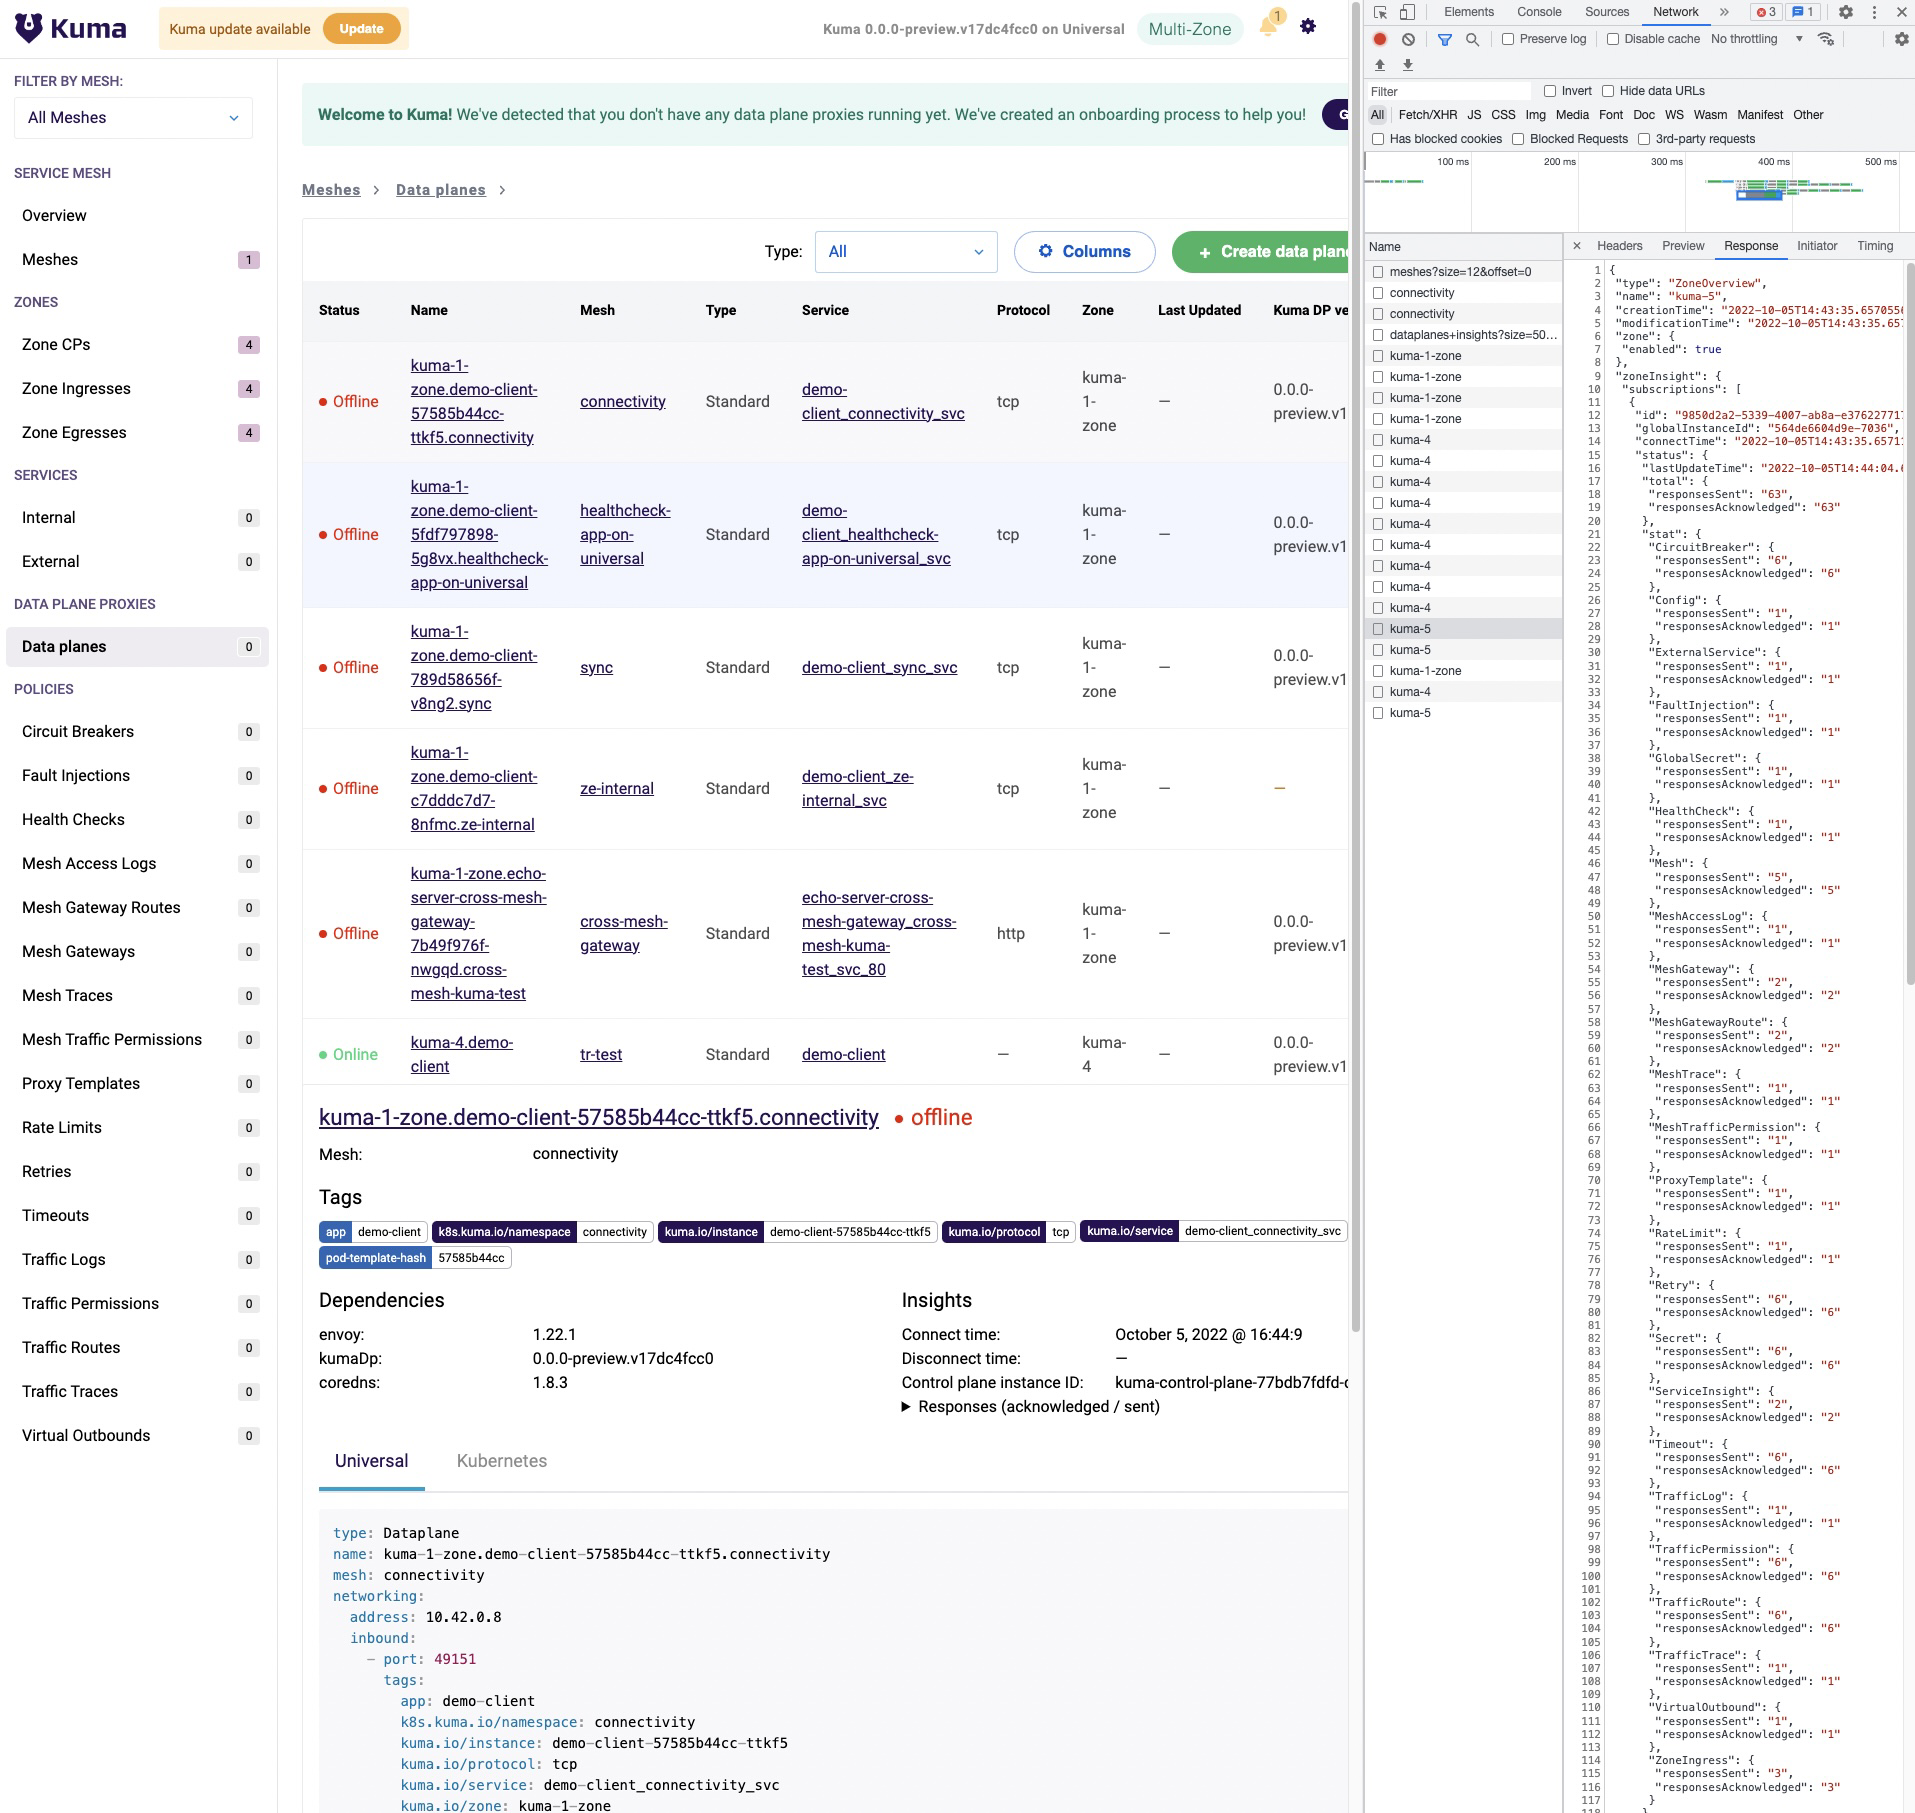Image resolution: width=1915 pixels, height=1813 pixels.
Task: Open the notifications bell icon
Action: pyautogui.click(x=1268, y=27)
